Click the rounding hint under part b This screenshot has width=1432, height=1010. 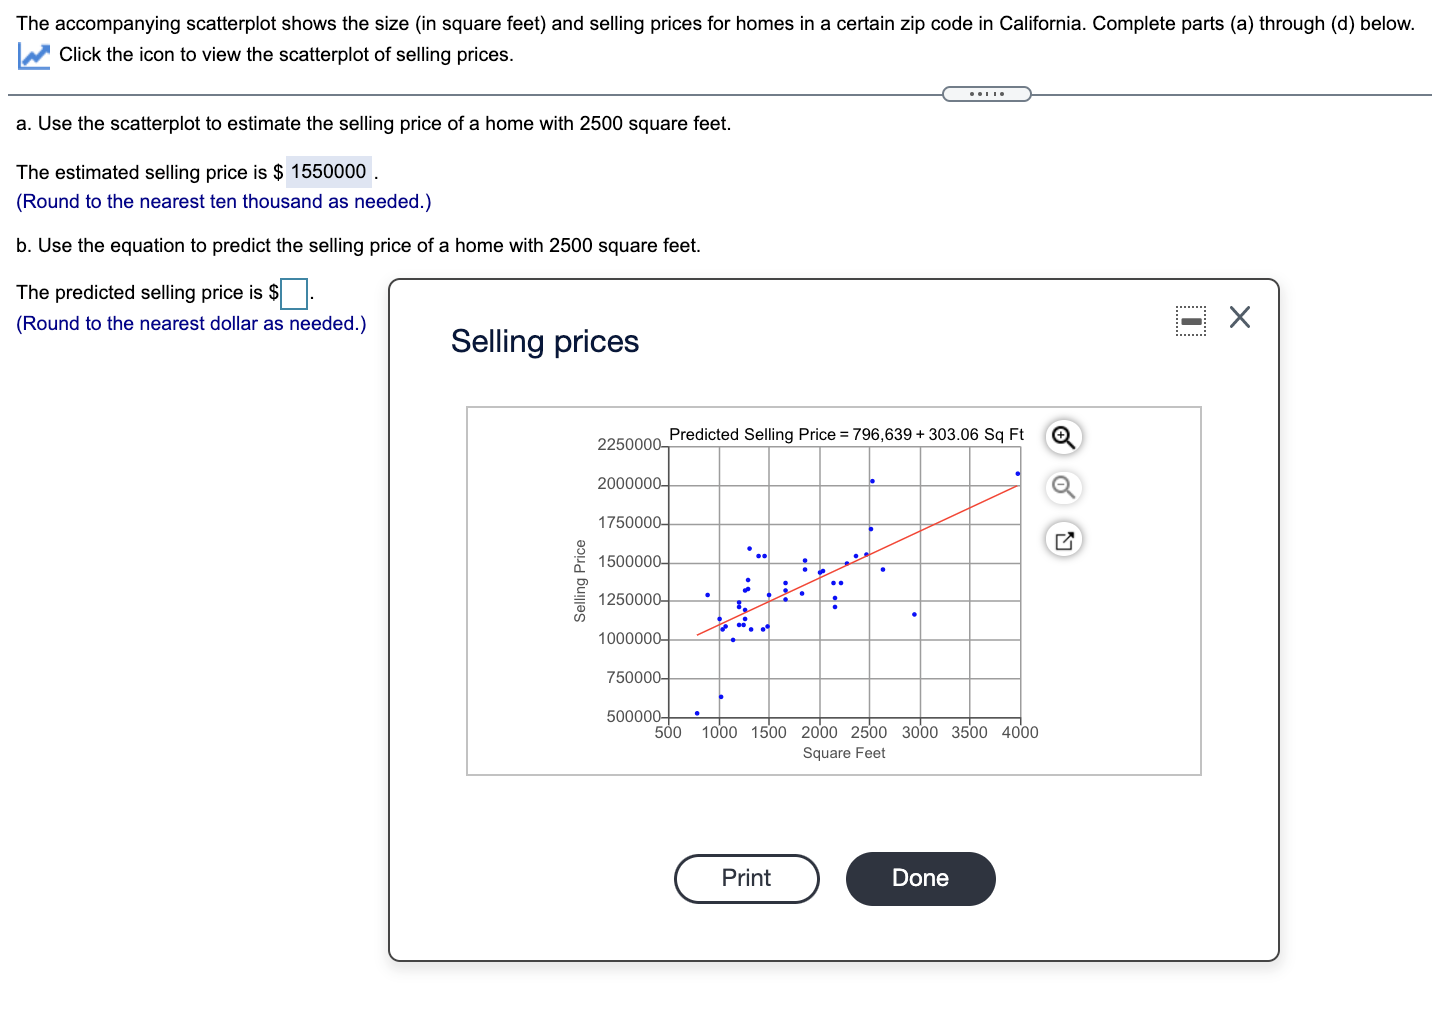190,323
